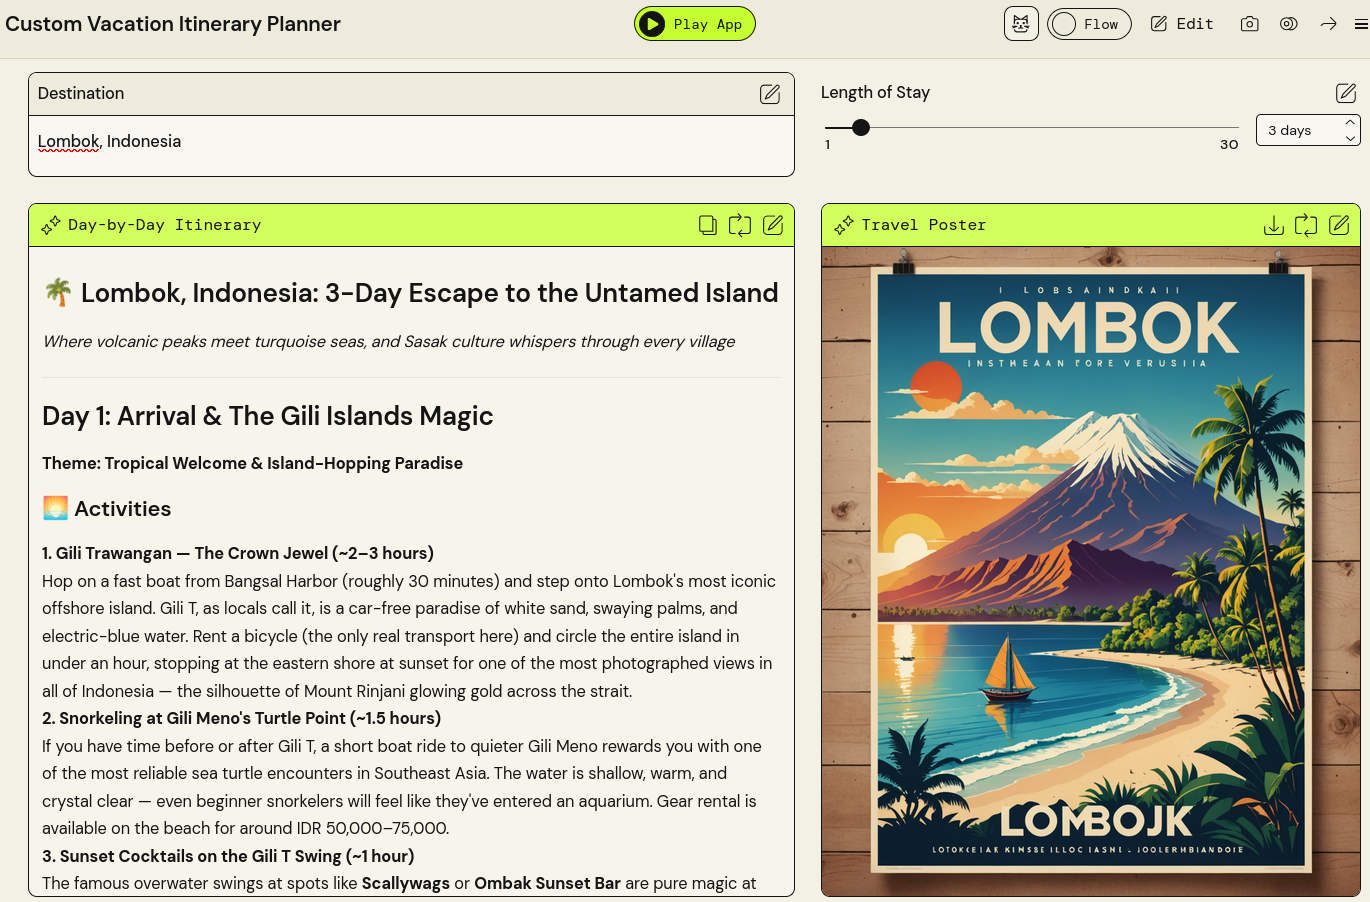Click Sunset Cocktails on the Gili T Swing heading
The width and height of the screenshot is (1370, 902).
(x=228, y=856)
